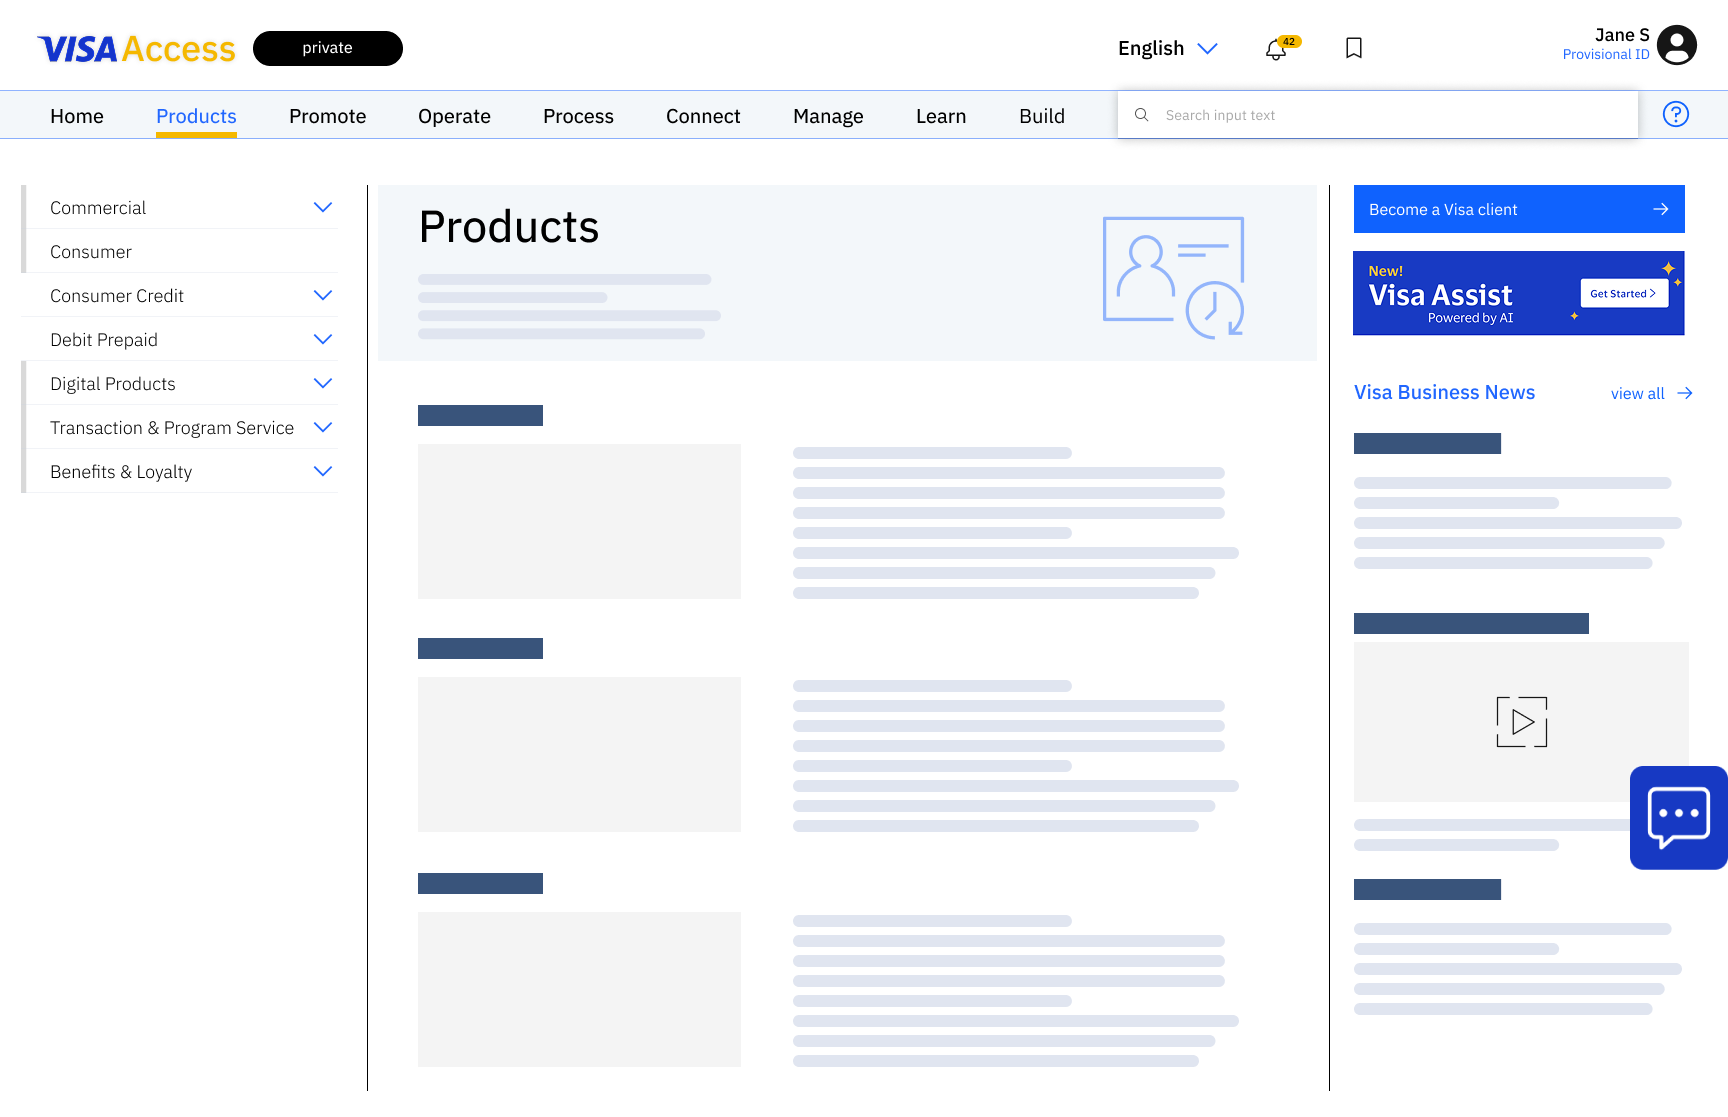The width and height of the screenshot is (1728, 1117).
Task: Go to the Home tab
Action: tap(77, 116)
